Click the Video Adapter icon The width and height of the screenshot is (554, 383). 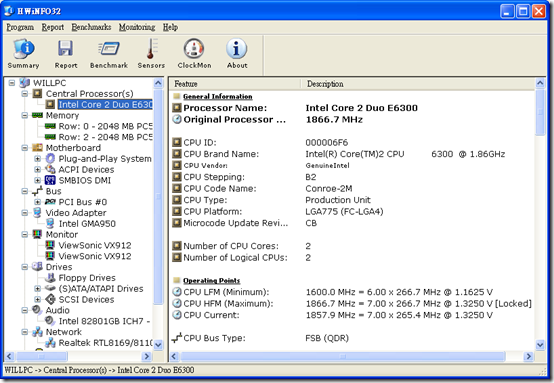click(37, 212)
